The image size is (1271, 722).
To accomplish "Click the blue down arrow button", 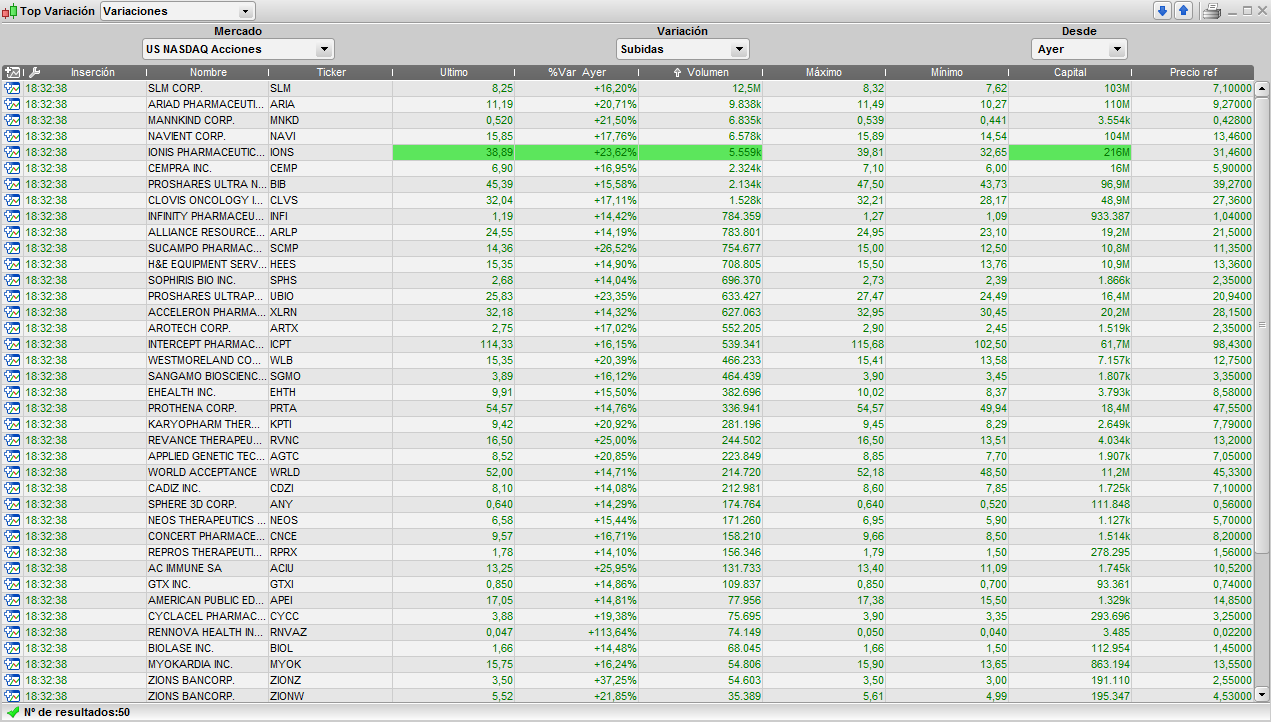I will (x=1162, y=11).
